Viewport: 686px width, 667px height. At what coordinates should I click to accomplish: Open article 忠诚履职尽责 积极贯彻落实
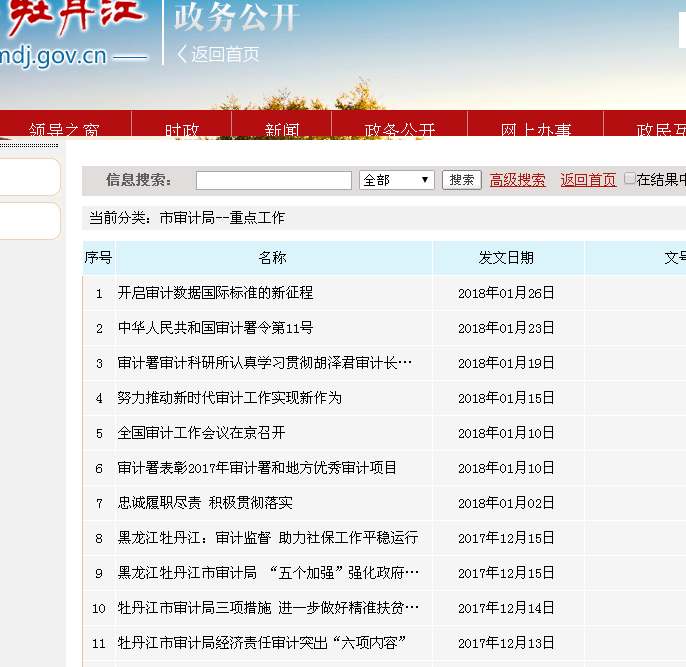tap(205, 503)
